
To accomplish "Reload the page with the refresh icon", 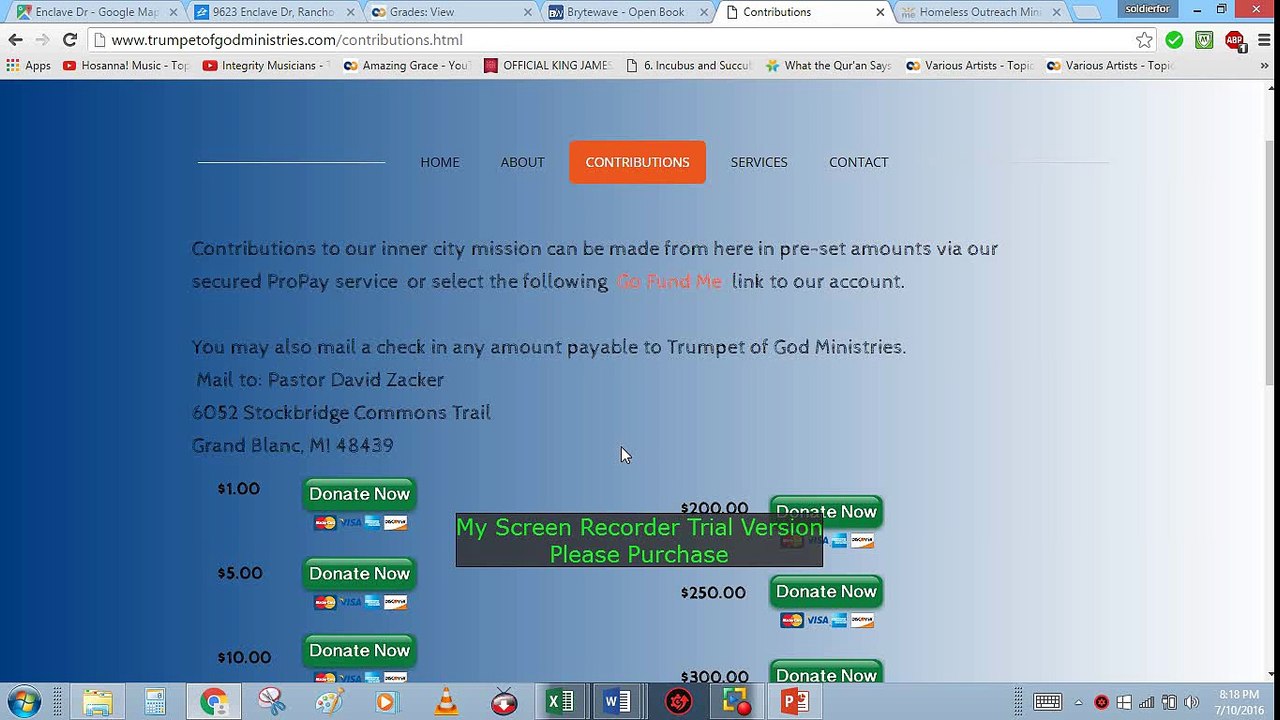I will point(69,40).
